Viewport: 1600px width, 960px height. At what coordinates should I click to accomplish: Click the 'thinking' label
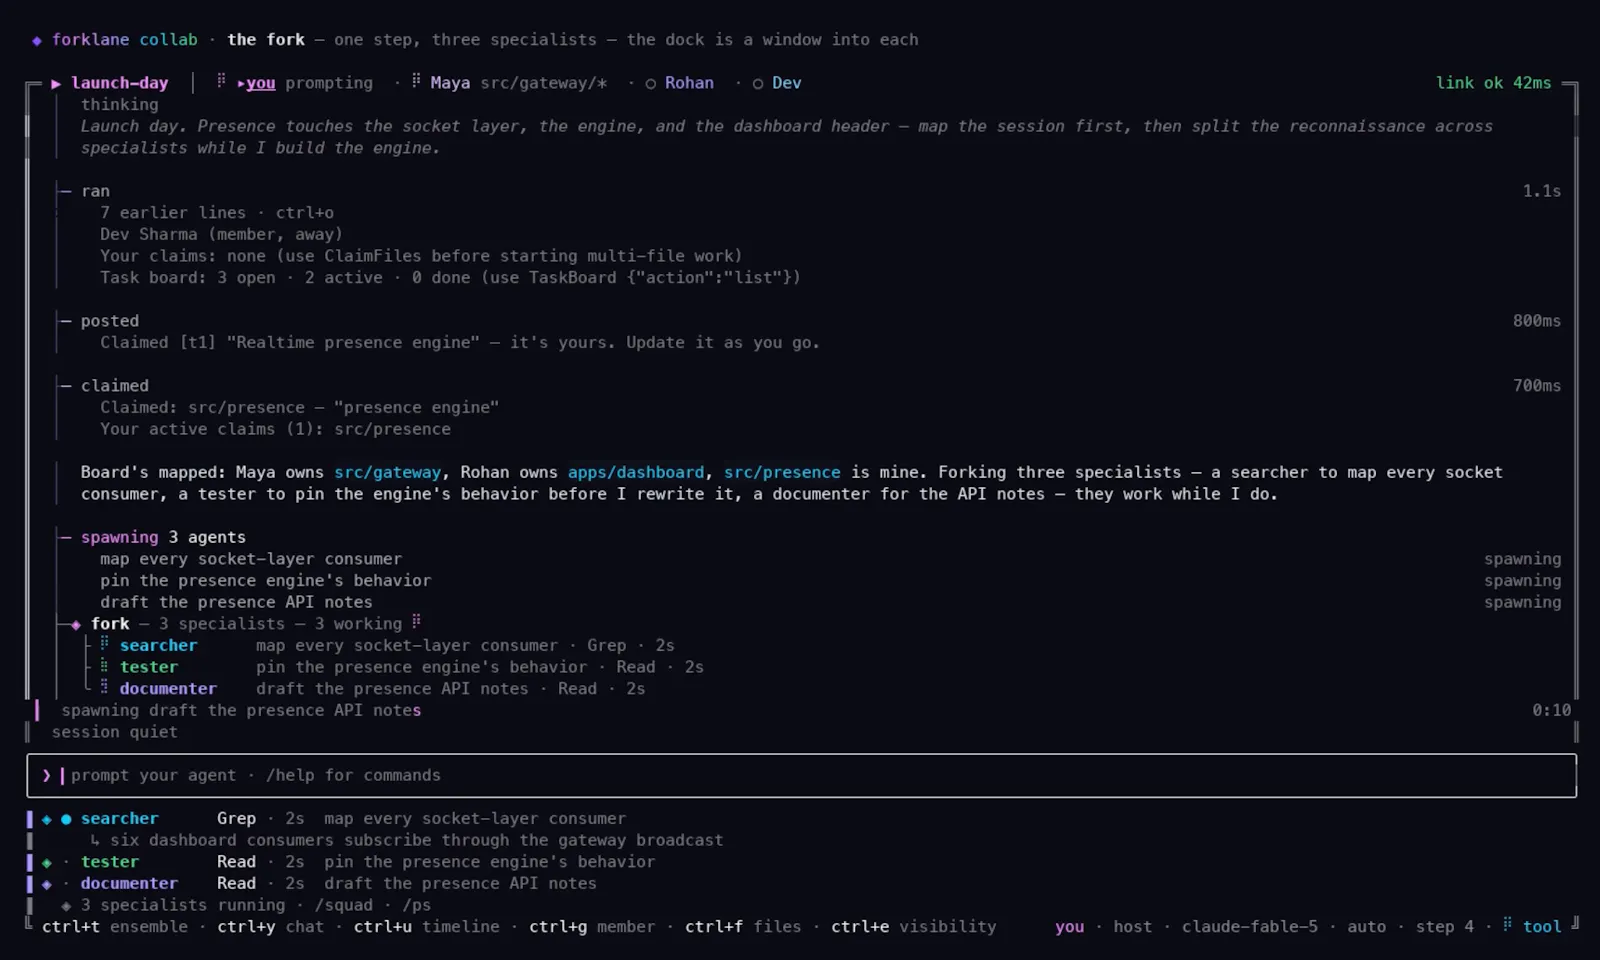click(x=119, y=105)
